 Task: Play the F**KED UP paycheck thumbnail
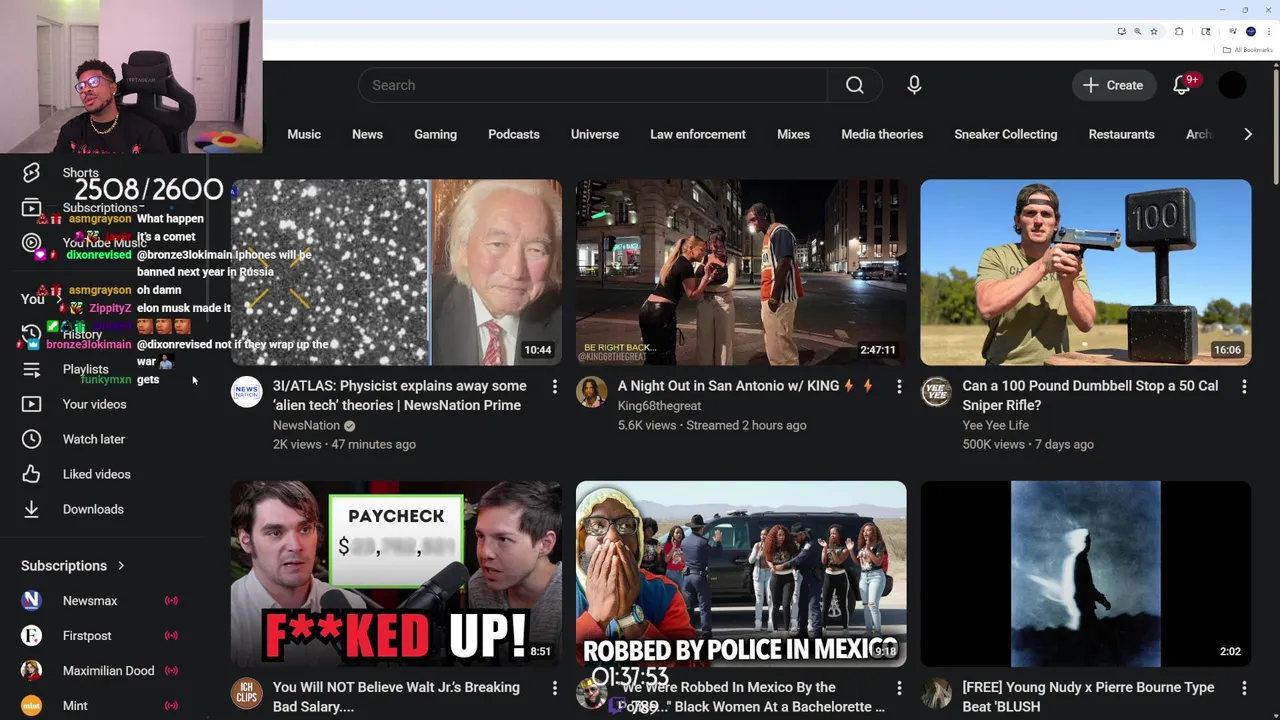pyautogui.click(x=396, y=574)
